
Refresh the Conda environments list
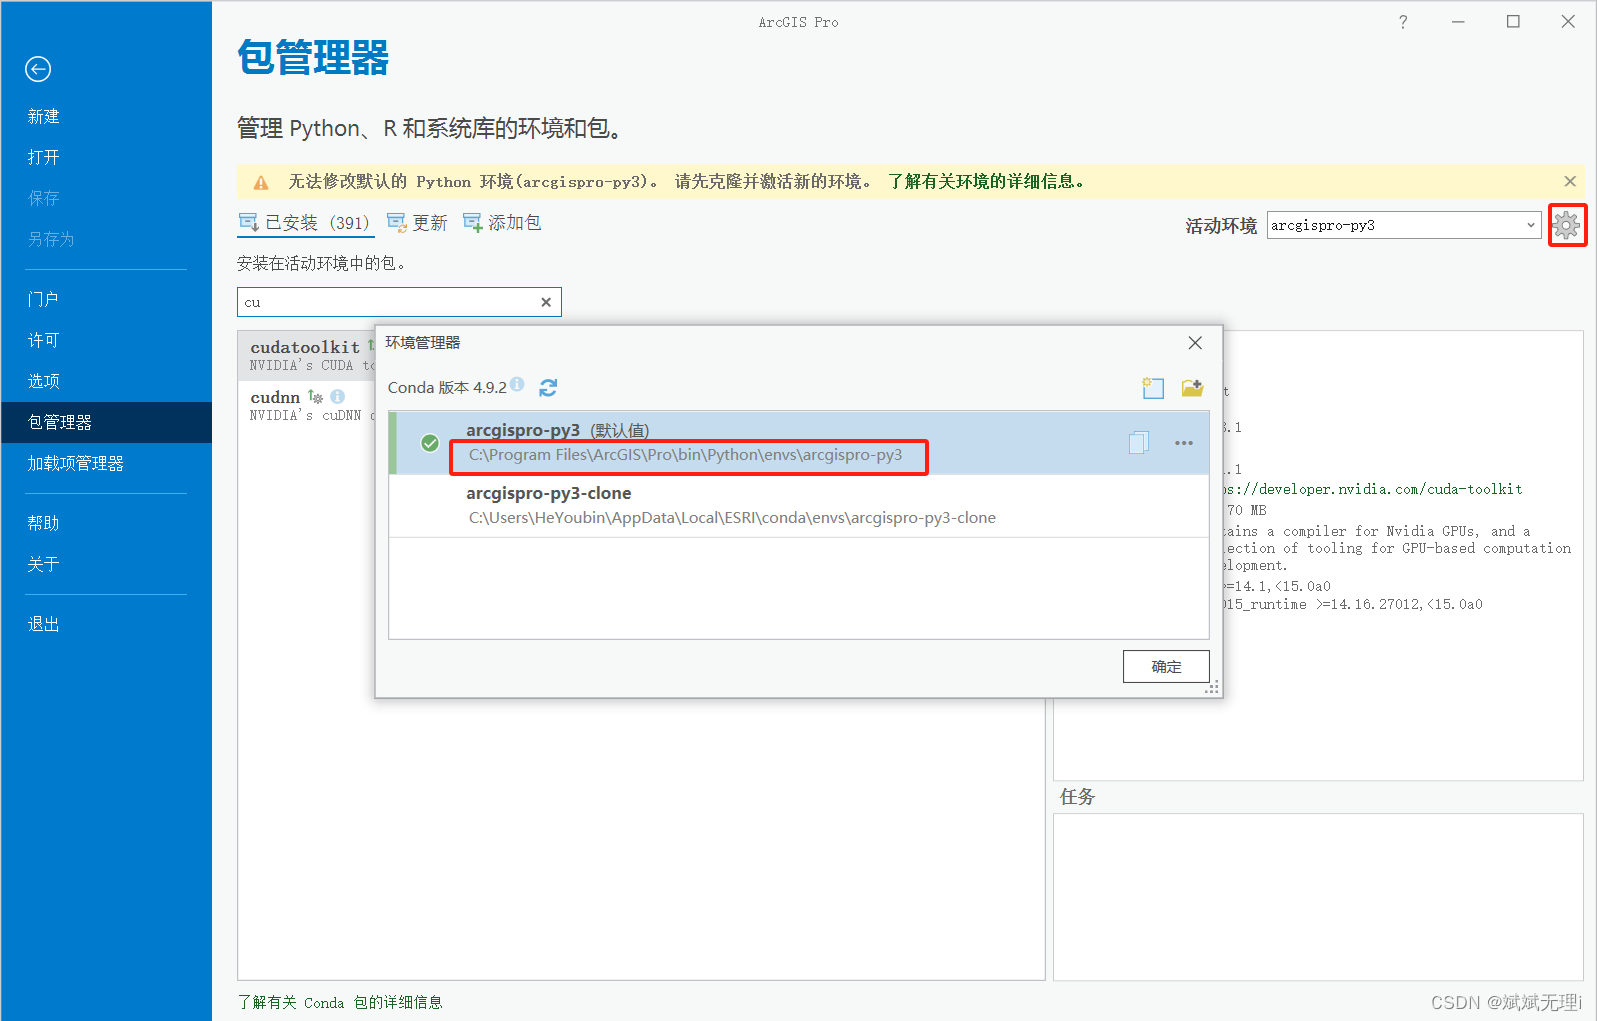coord(548,387)
